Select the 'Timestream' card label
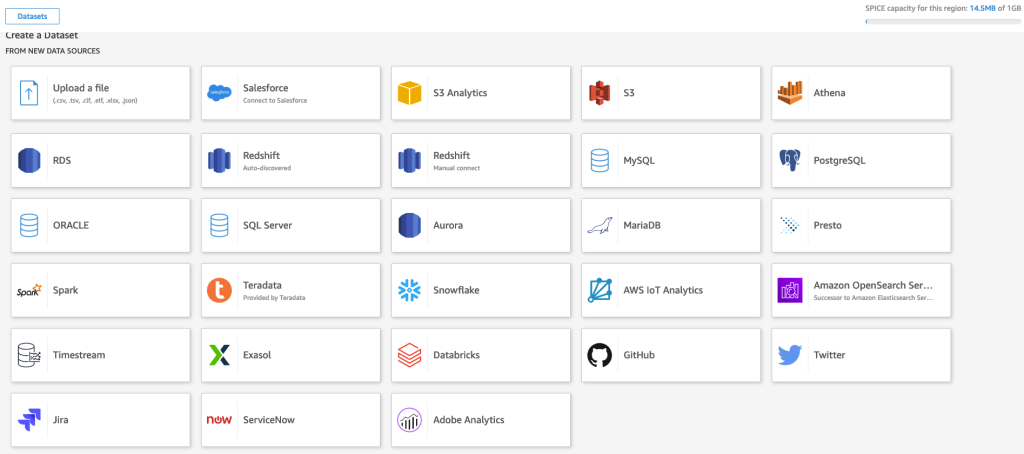This screenshot has height=454, width=1024. coord(79,355)
